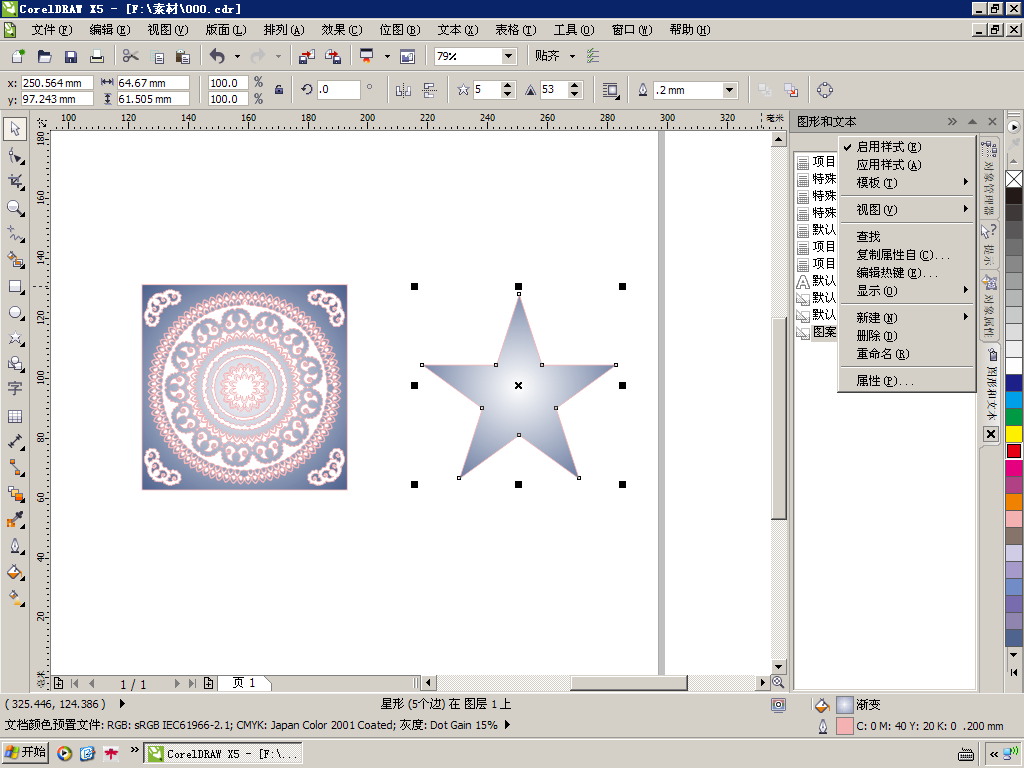Open 工具(O) menu

(573, 29)
